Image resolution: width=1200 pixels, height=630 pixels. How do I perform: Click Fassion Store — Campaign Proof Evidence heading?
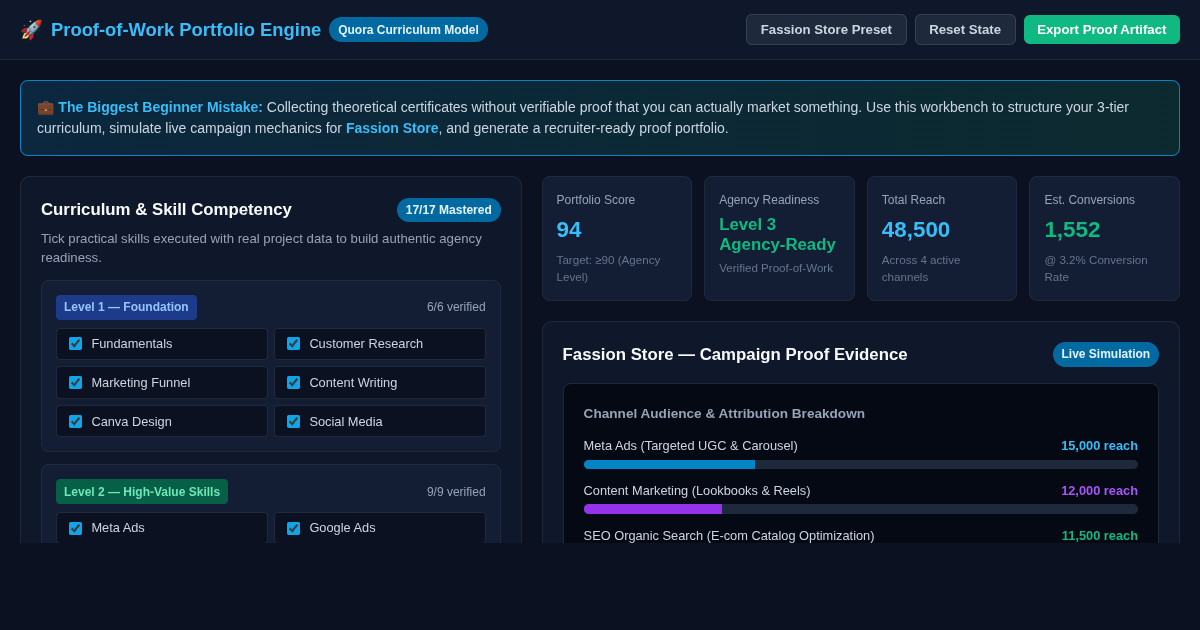(x=735, y=355)
